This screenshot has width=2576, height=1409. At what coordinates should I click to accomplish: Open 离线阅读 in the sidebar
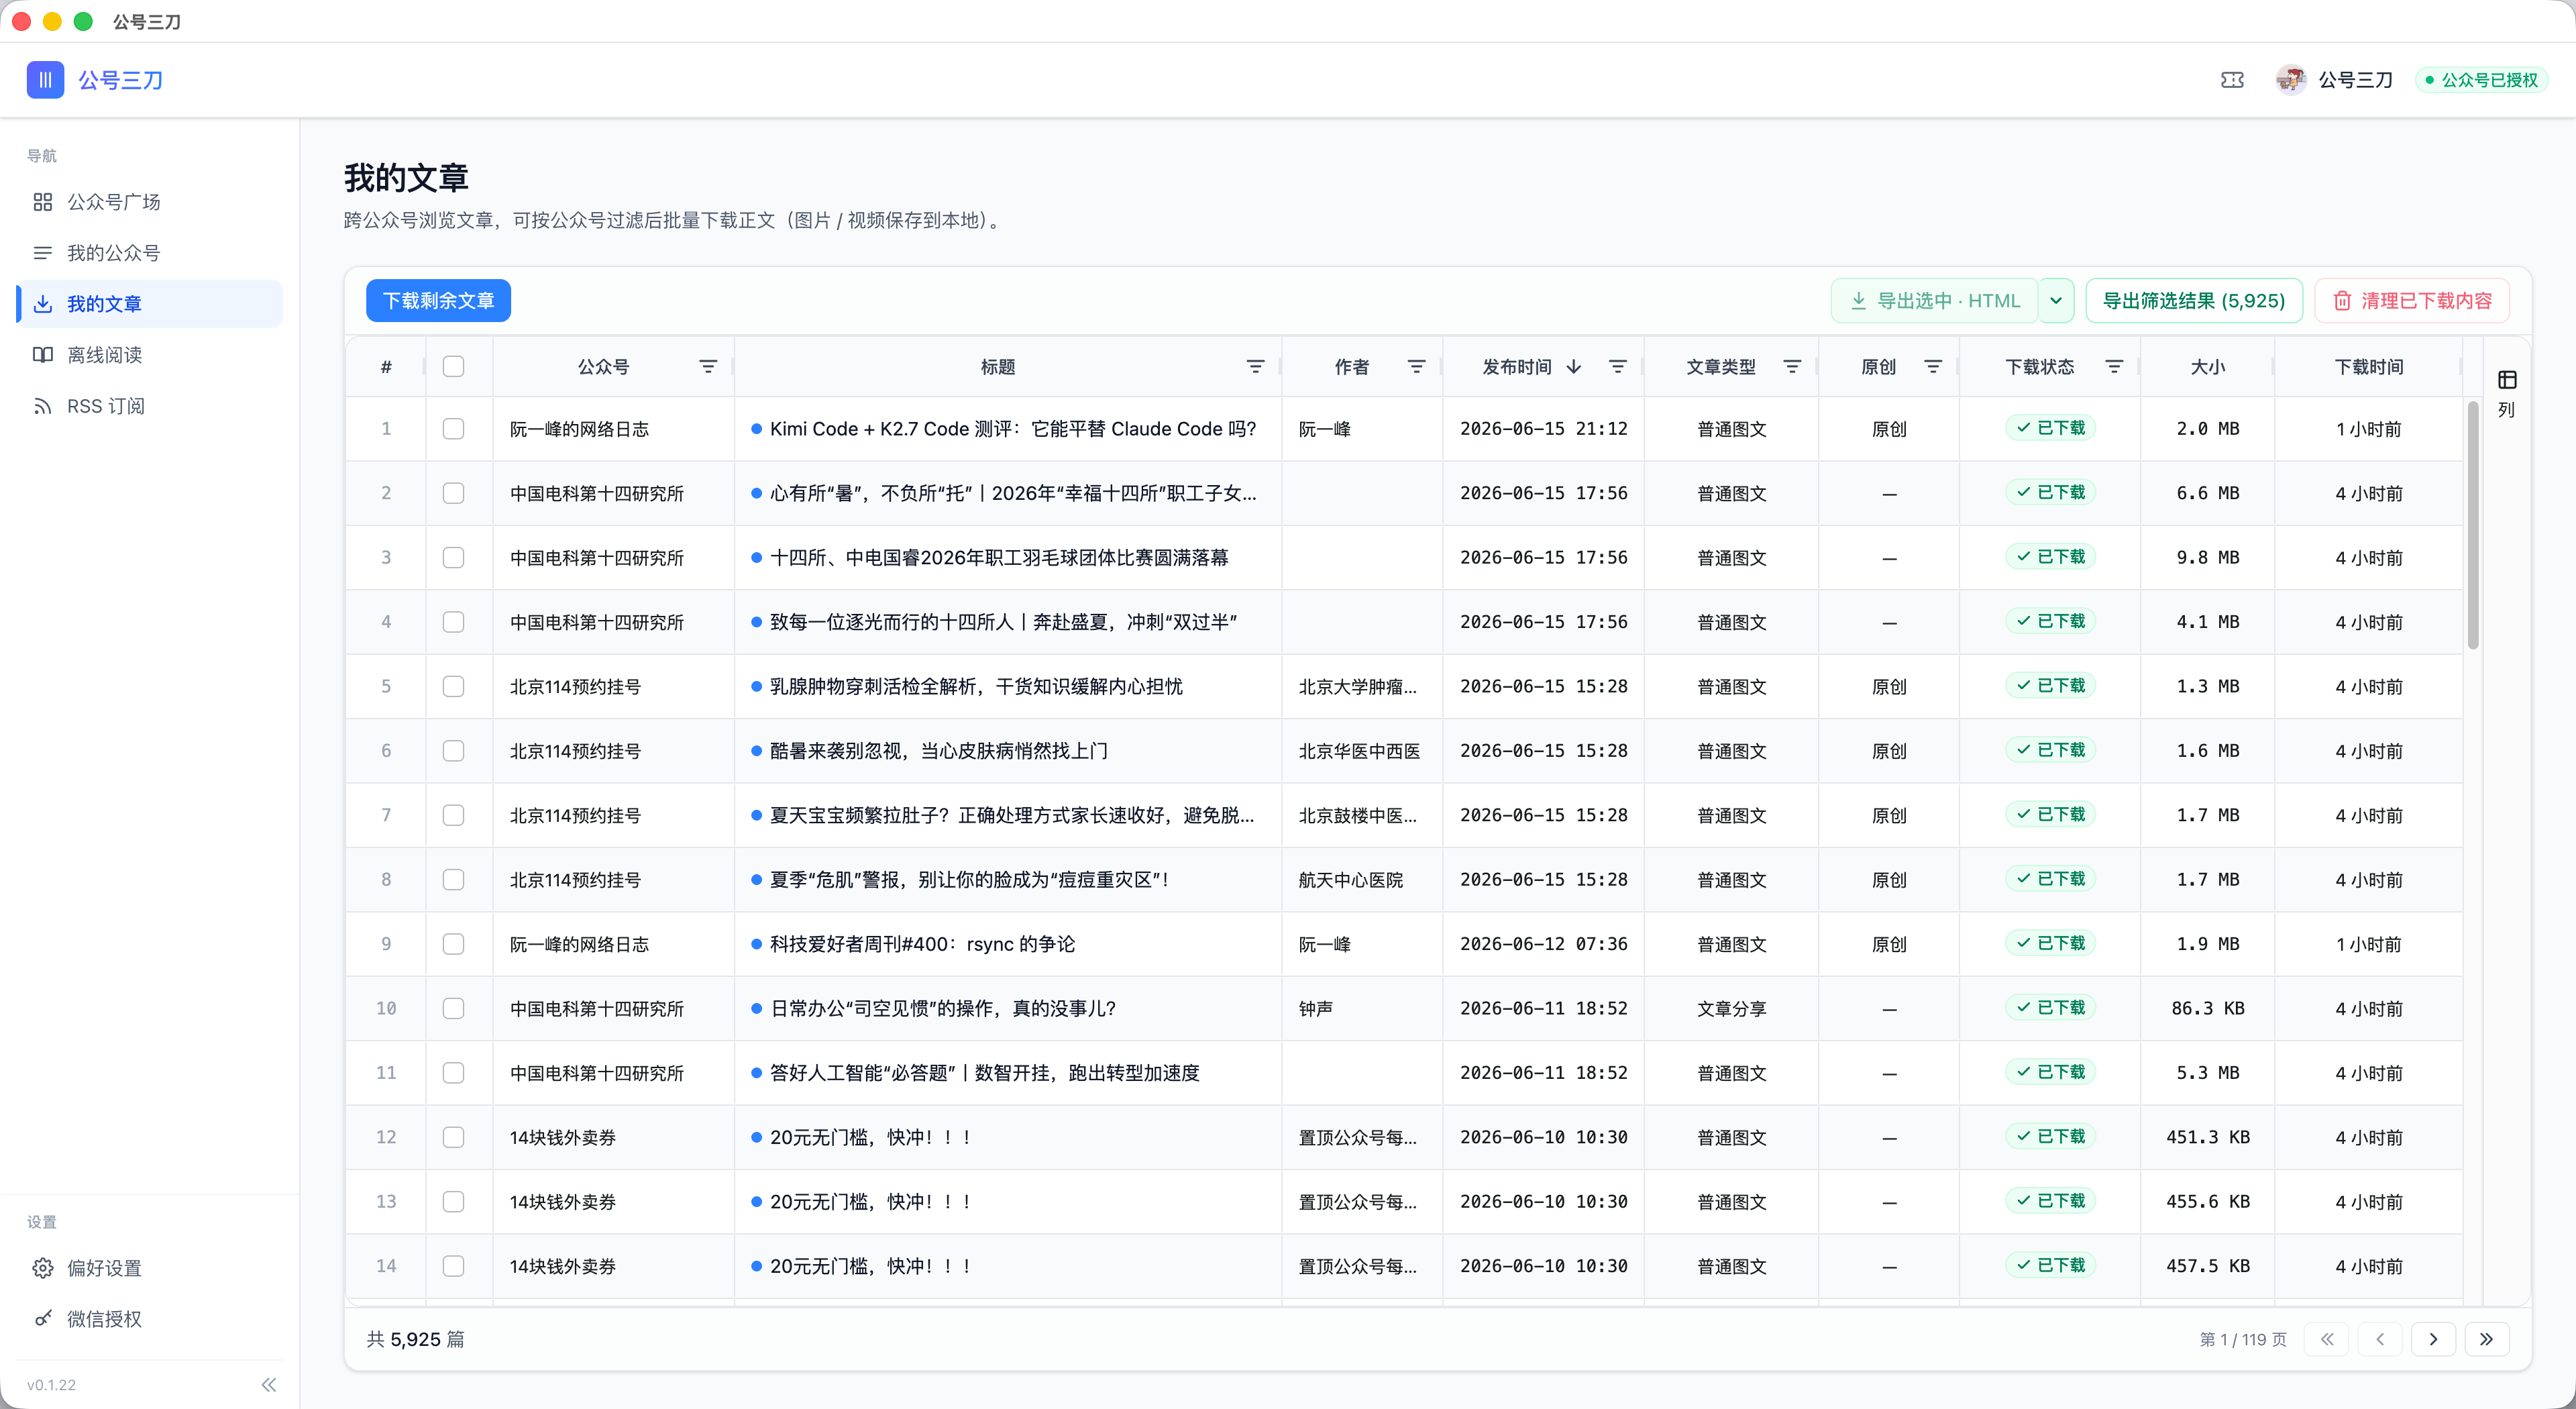click(150, 355)
